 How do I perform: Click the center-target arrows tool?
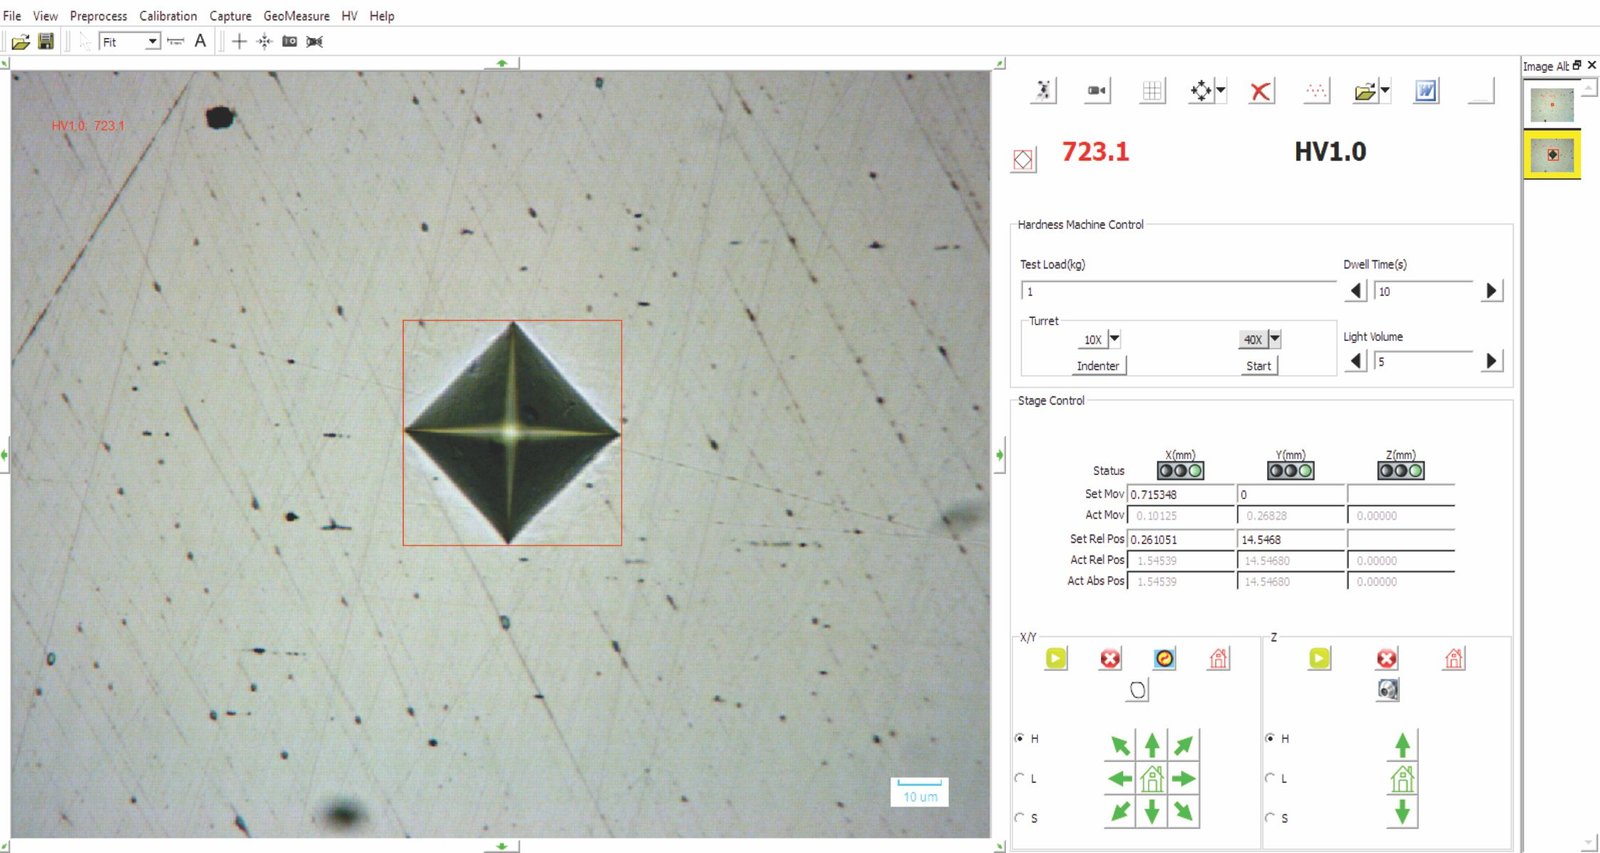click(x=264, y=41)
